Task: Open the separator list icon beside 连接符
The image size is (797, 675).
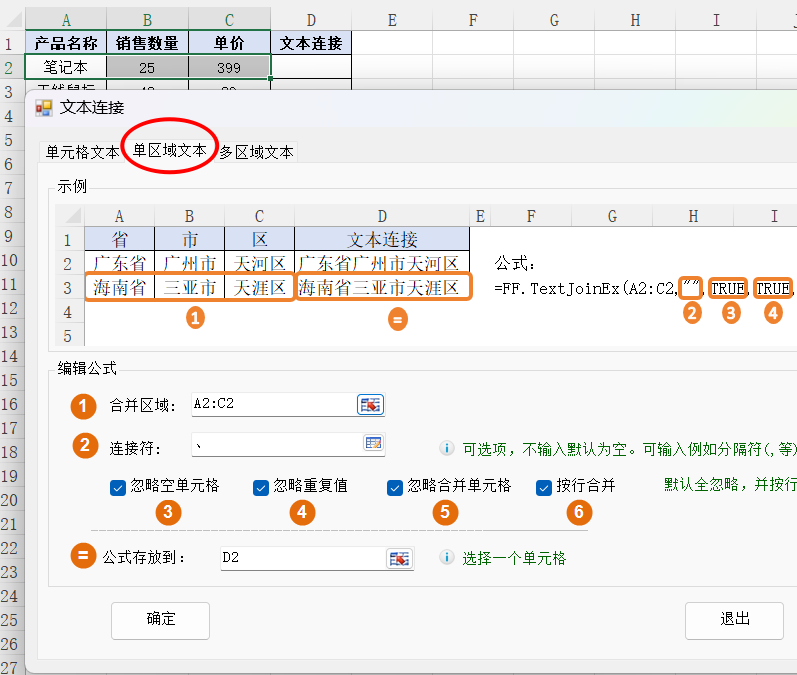Action: (x=373, y=444)
